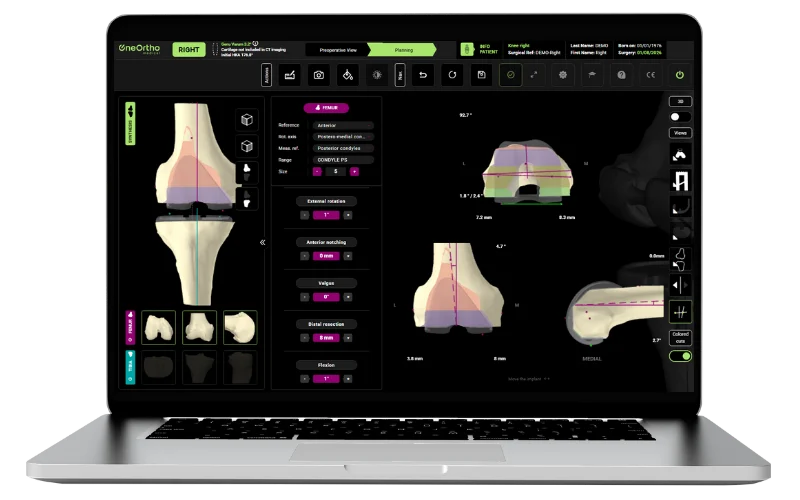Image resolution: width=800 pixels, height=500 pixels.
Task: Click the 3D label button
Action: click(680, 101)
